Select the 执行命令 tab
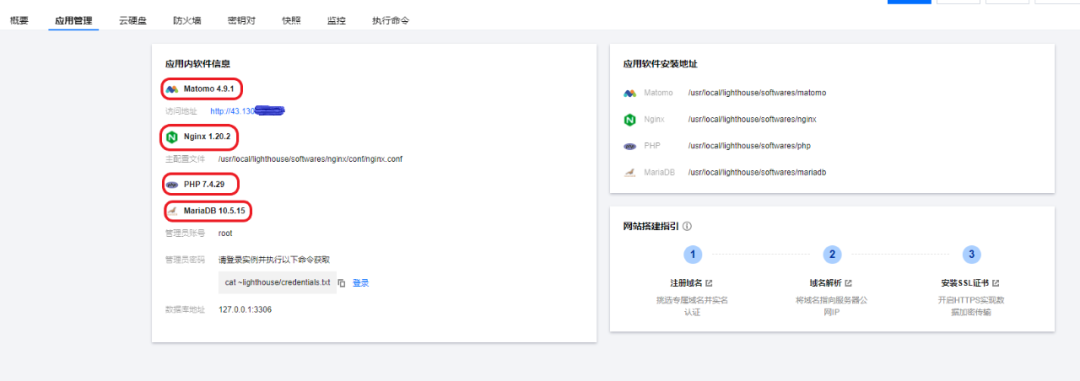1080x381 pixels. [x=391, y=21]
